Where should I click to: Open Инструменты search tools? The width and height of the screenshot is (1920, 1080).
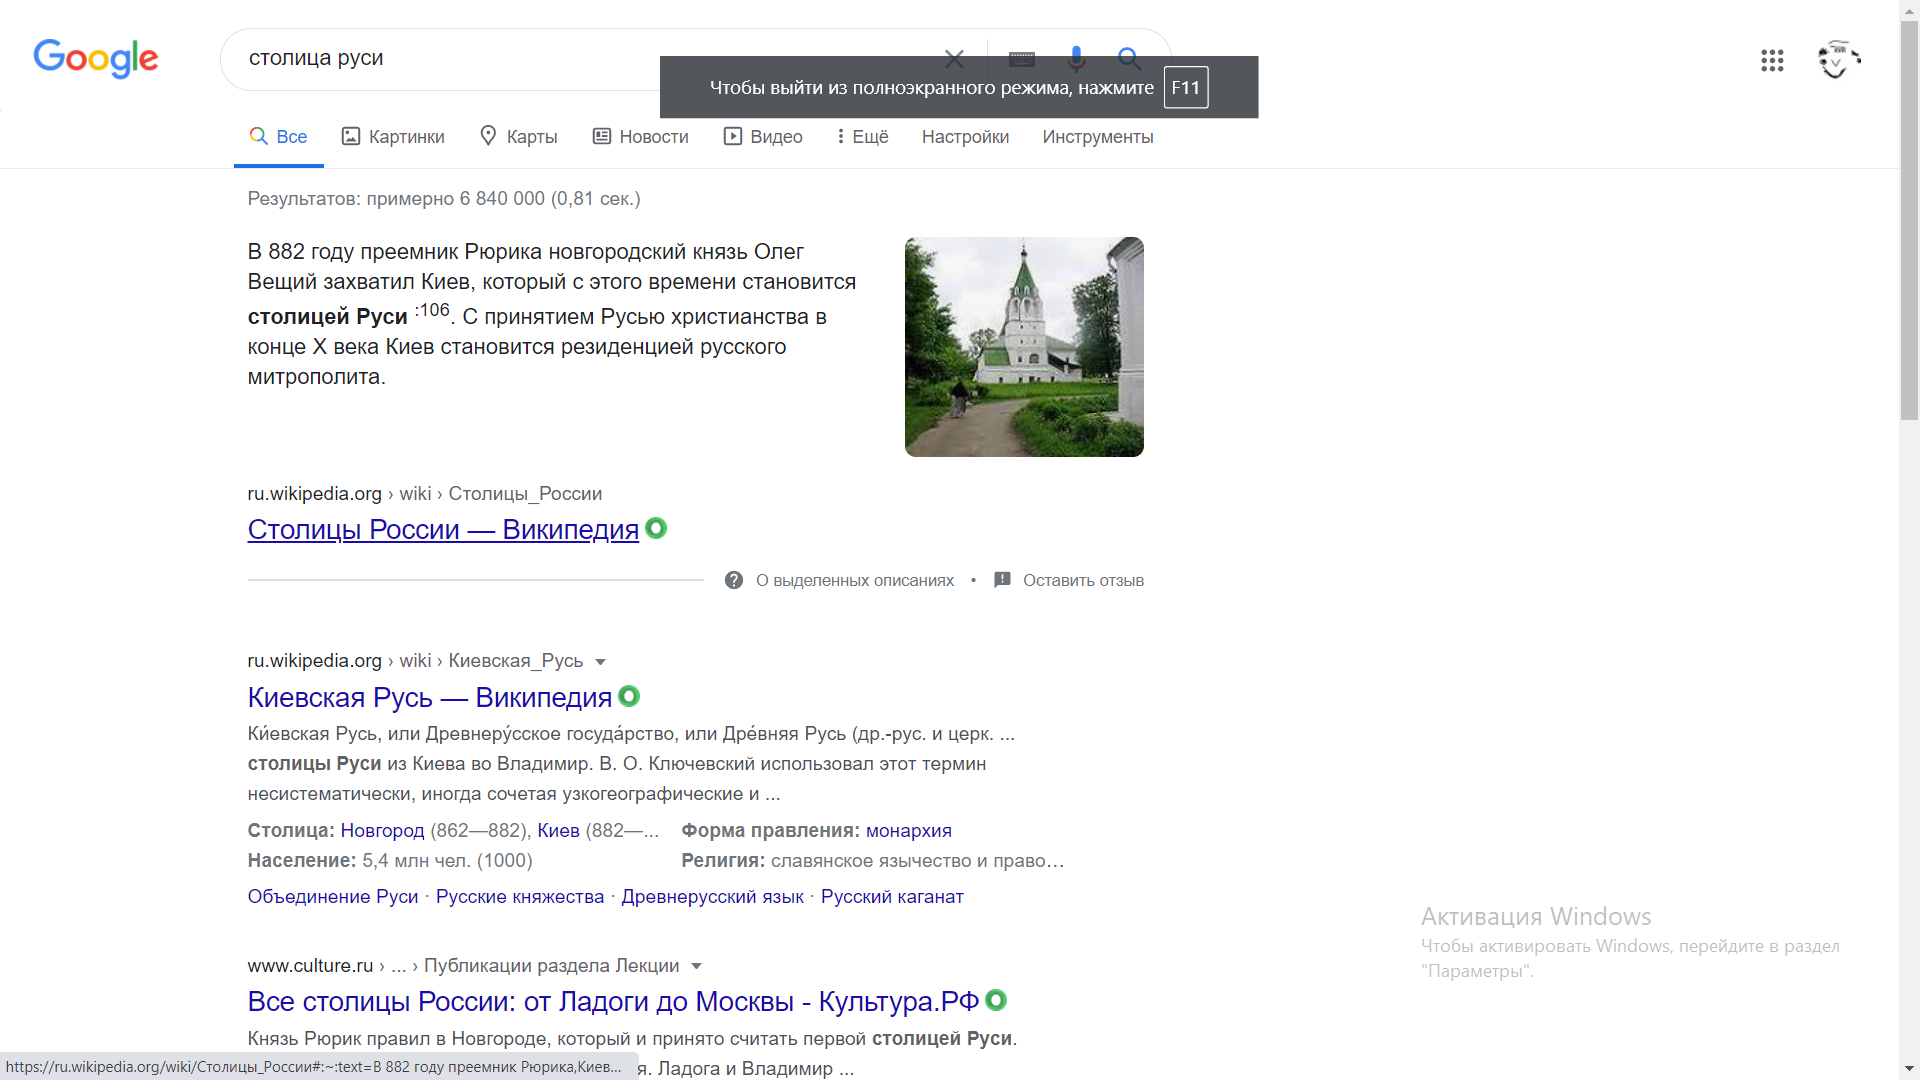point(1098,137)
